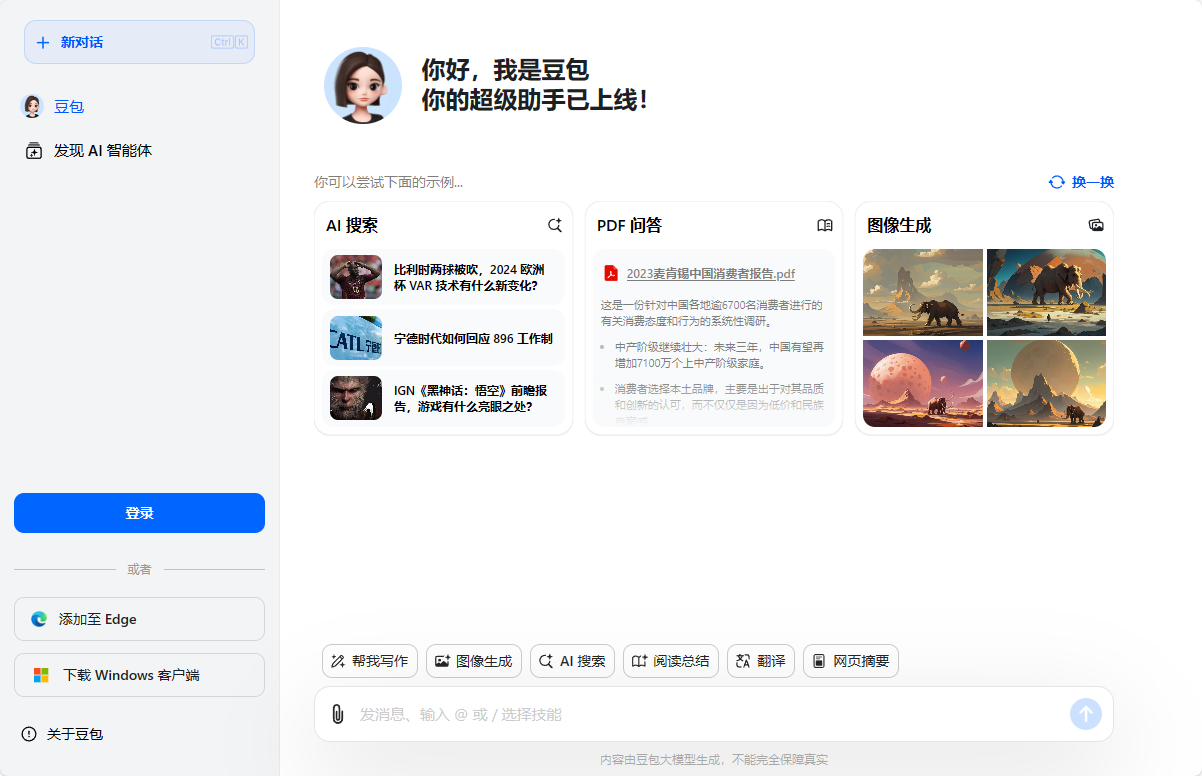Image resolution: width=1202 pixels, height=776 pixels.
Task: Attach a file using the paperclip icon
Action: tap(338, 714)
